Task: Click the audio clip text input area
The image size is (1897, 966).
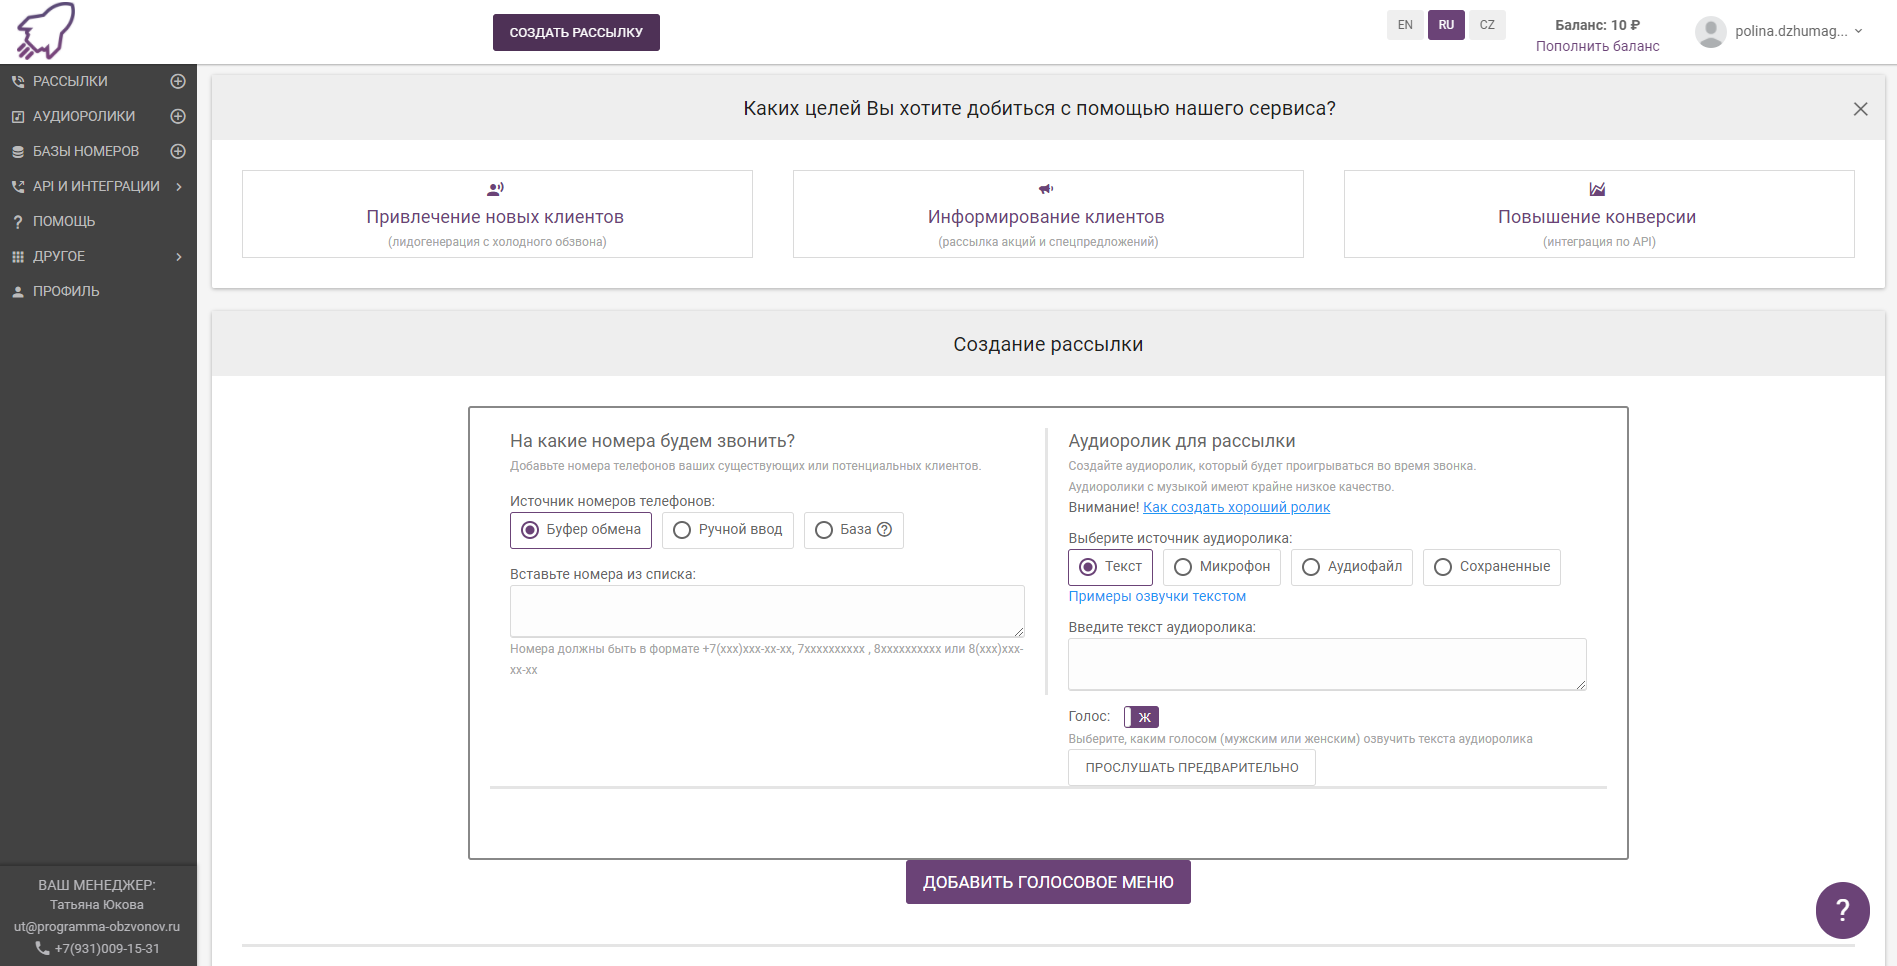Action: pos(1327,664)
